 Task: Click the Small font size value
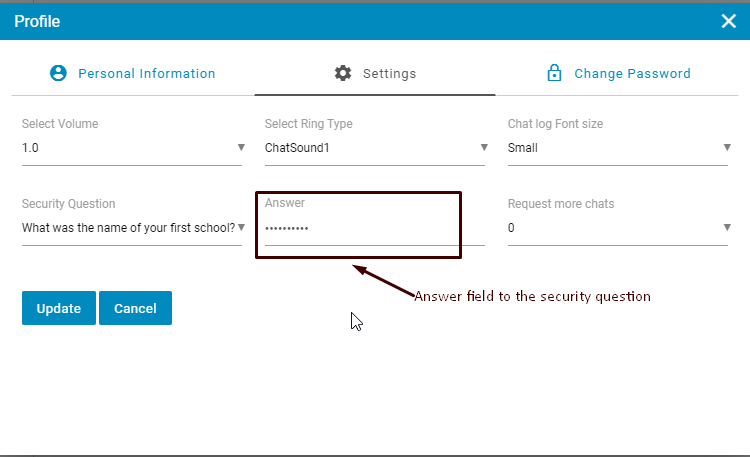[x=522, y=148]
